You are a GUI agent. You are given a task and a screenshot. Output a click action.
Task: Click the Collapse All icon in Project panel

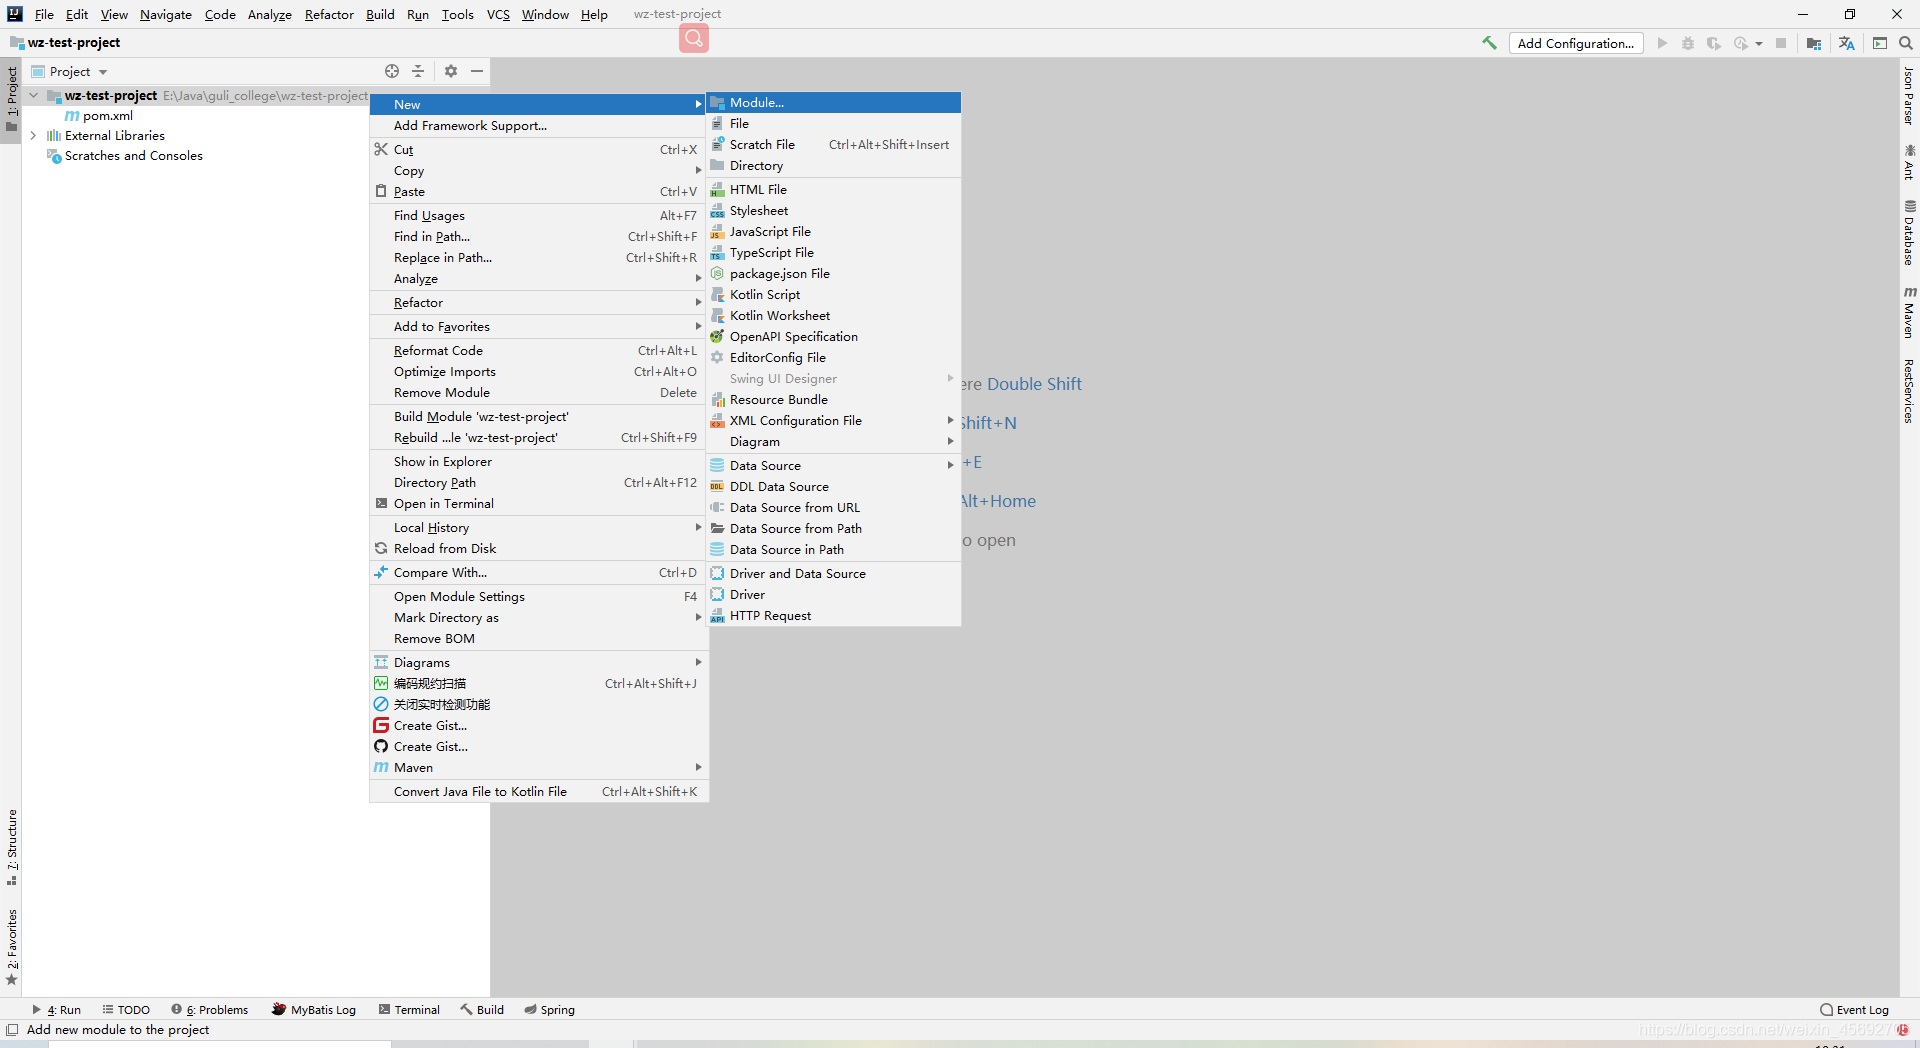(418, 71)
